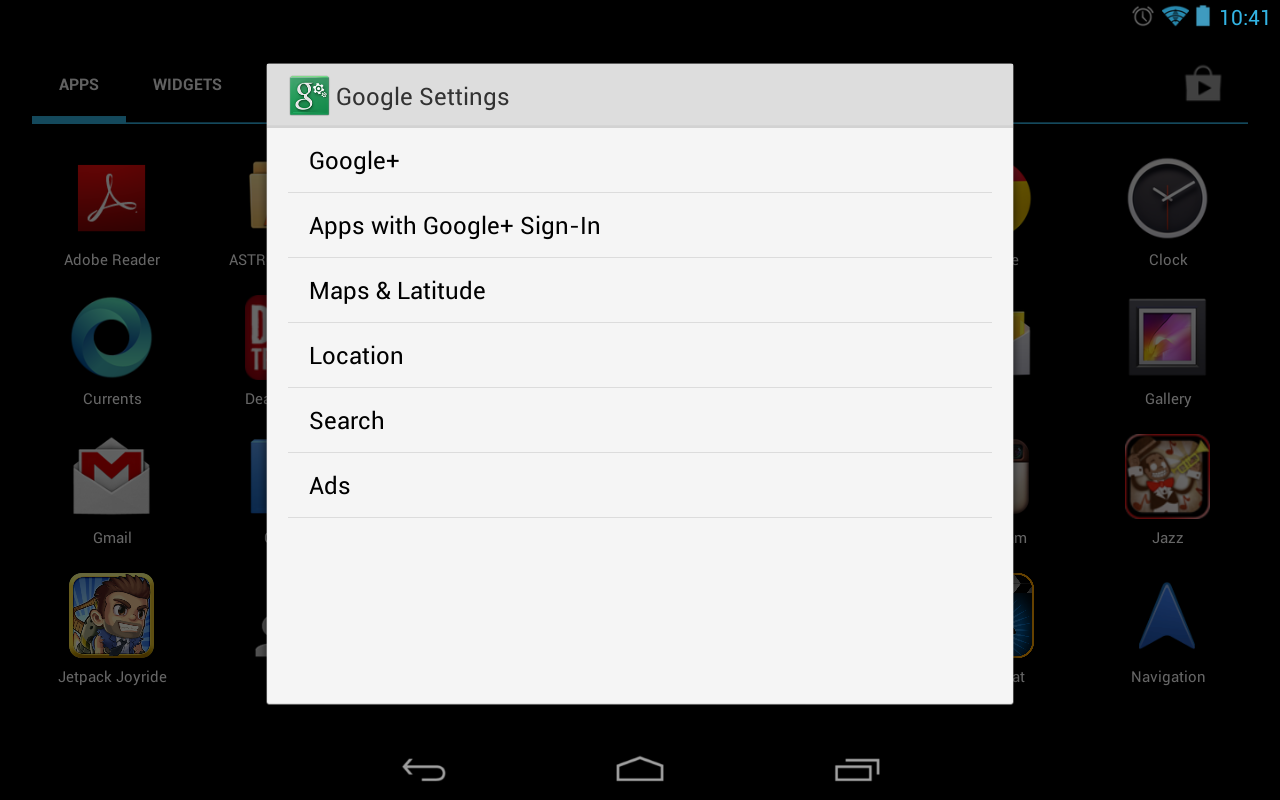Tap the Google Settings header icon
Image resolution: width=1280 pixels, height=800 pixels.
(x=309, y=96)
